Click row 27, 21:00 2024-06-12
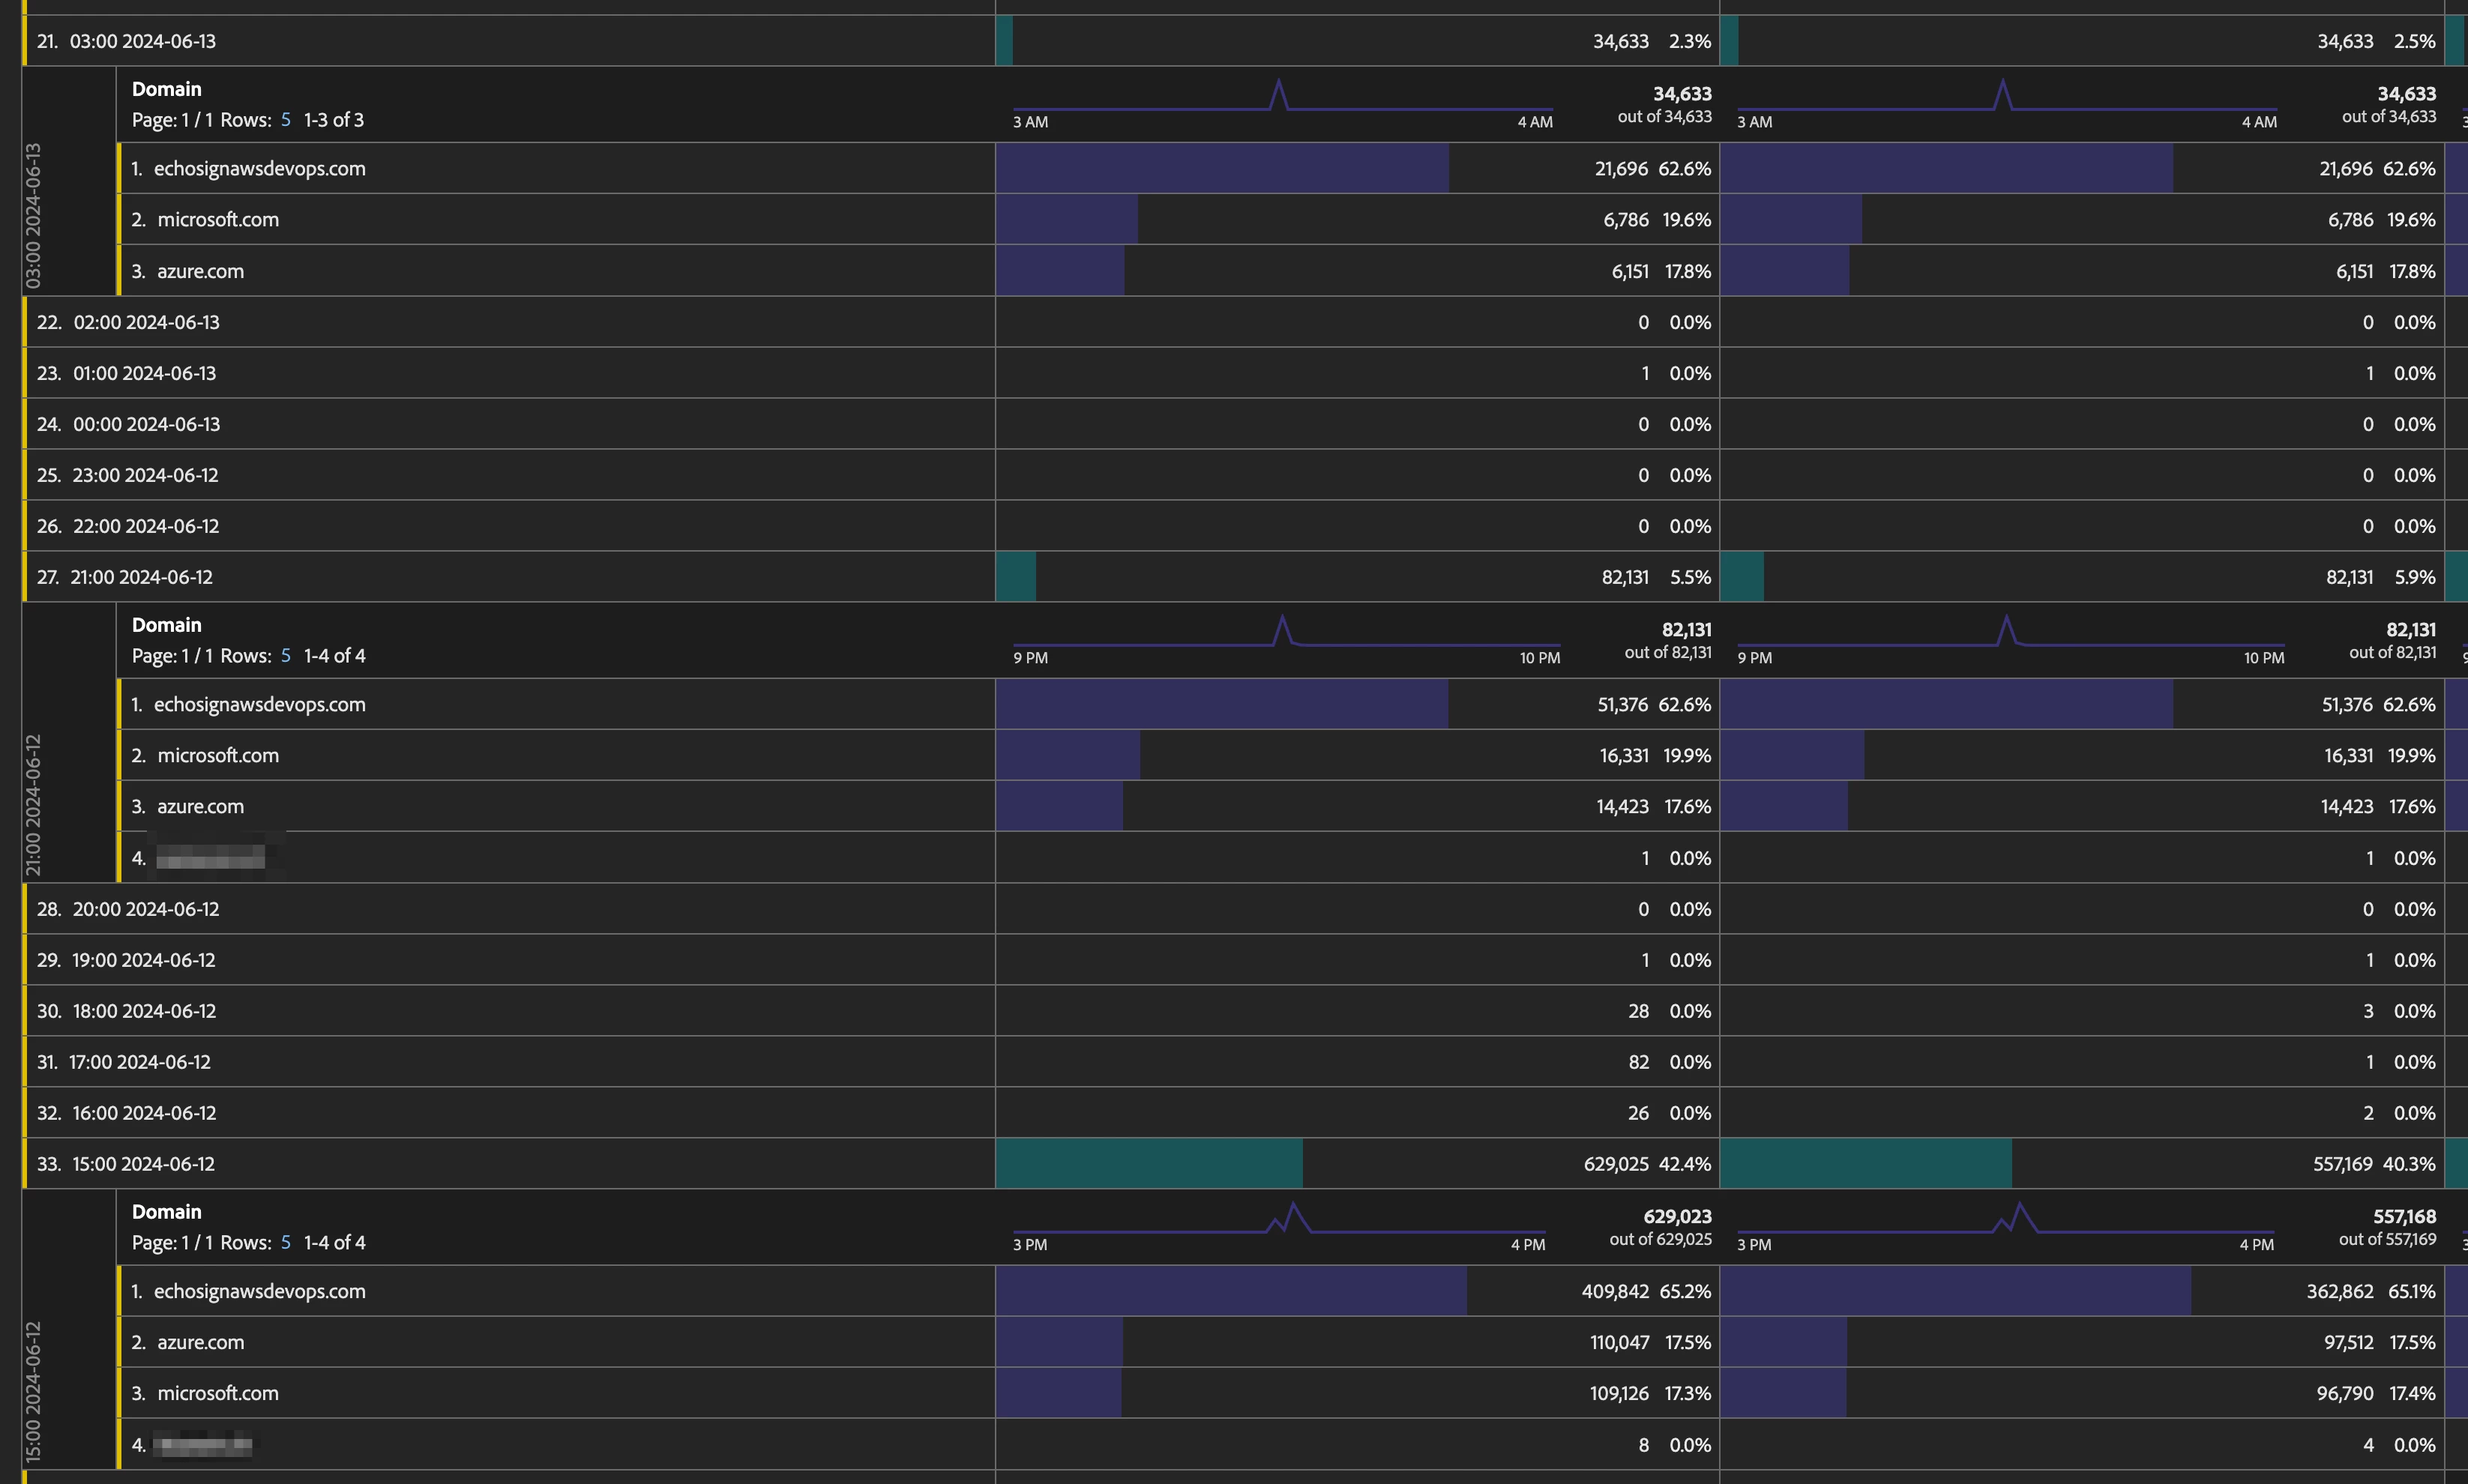2468x1484 pixels. [x=141, y=577]
